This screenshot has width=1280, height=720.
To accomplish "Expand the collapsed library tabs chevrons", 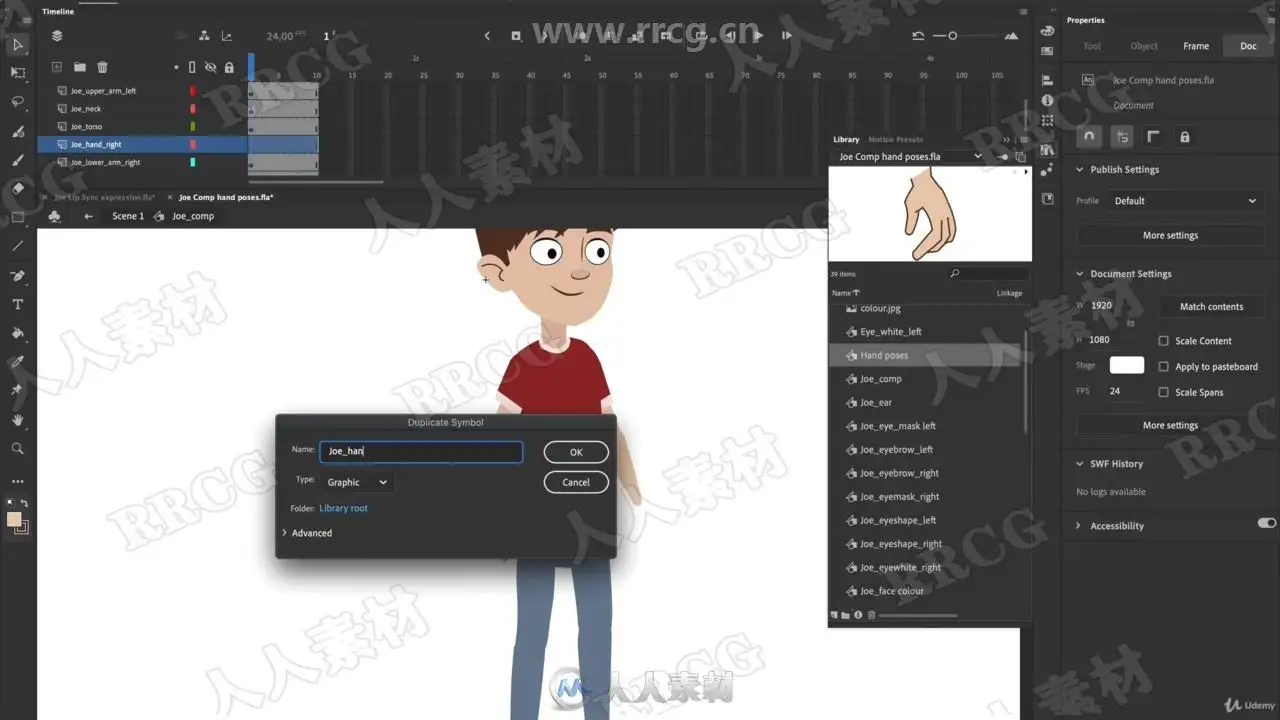I will pyautogui.click(x=1006, y=140).
